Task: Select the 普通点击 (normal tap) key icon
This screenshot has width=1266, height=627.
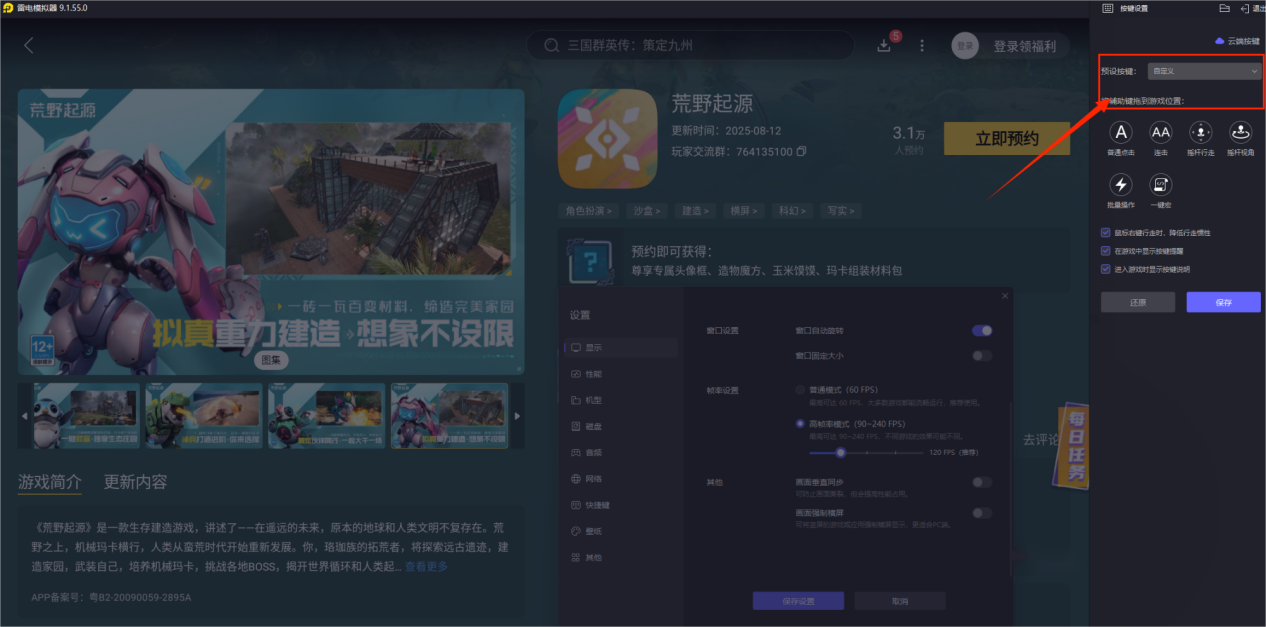Action: pyautogui.click(x=1121, y=131)
